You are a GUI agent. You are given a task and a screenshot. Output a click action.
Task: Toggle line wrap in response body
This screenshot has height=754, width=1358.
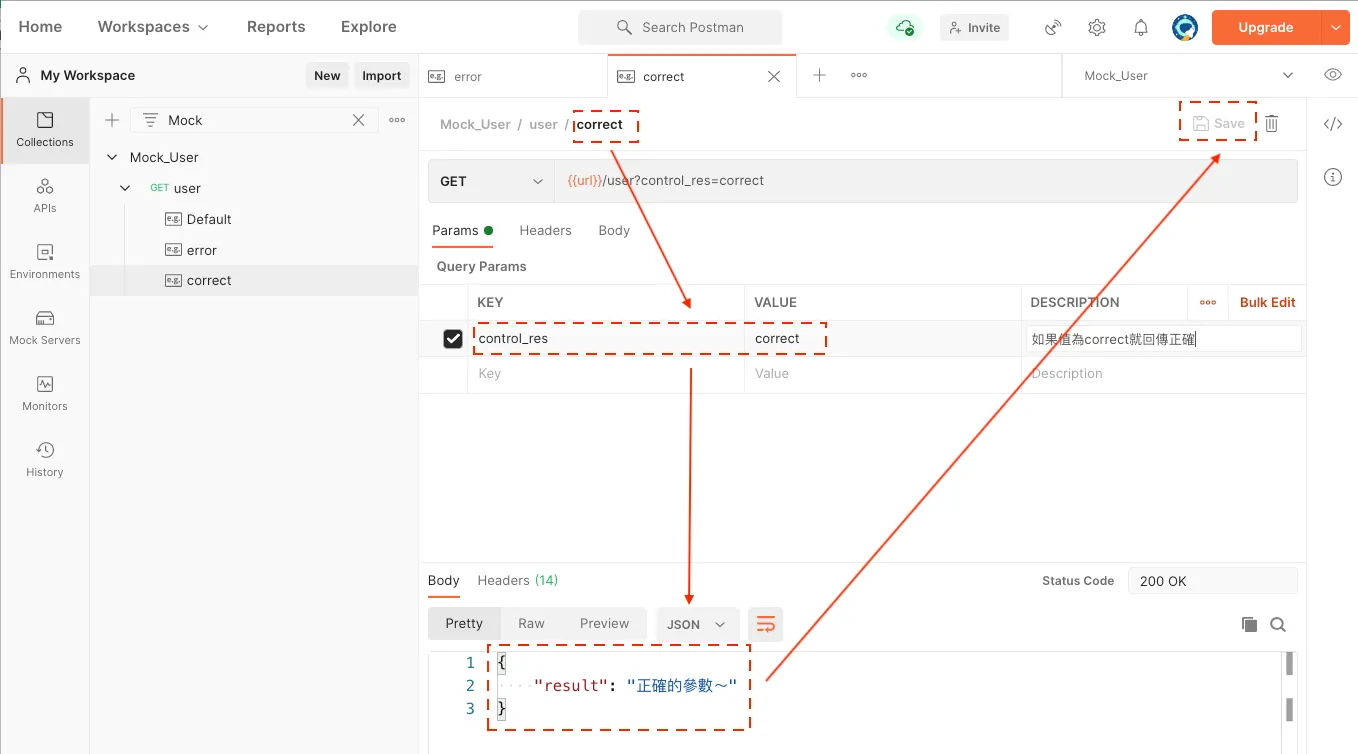click(x=765, y=624)
